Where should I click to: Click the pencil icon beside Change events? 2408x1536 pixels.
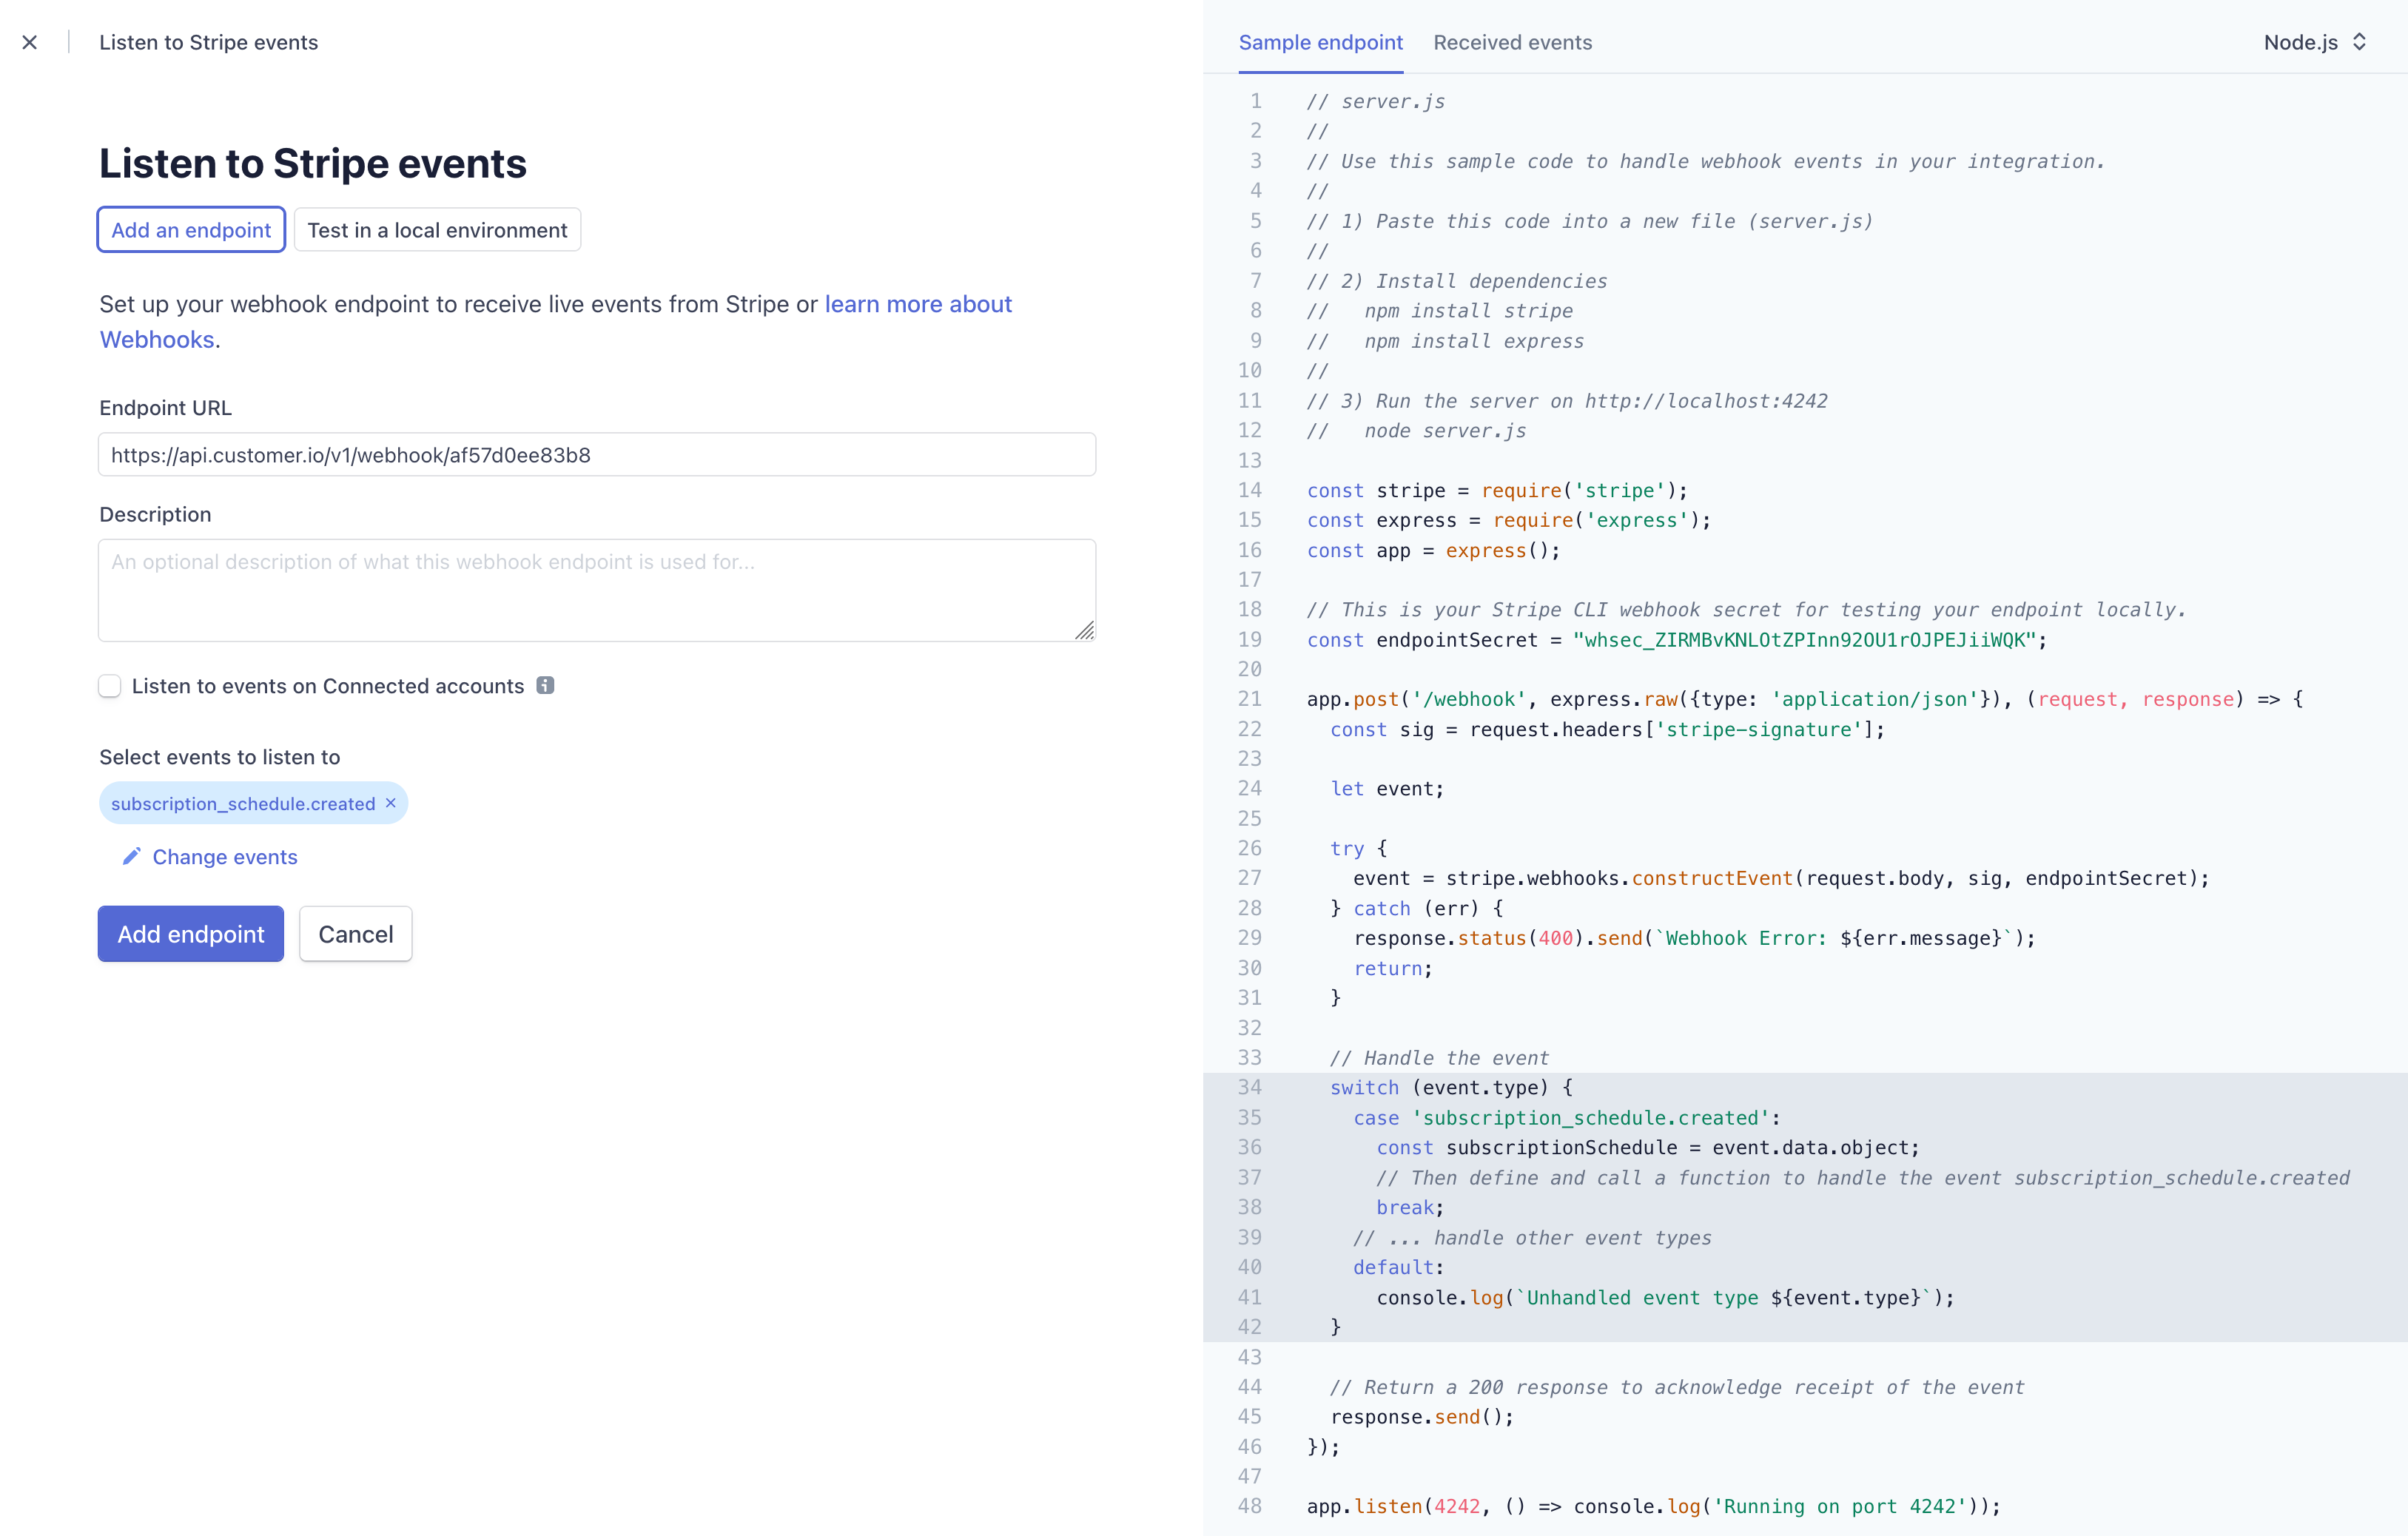131,856
